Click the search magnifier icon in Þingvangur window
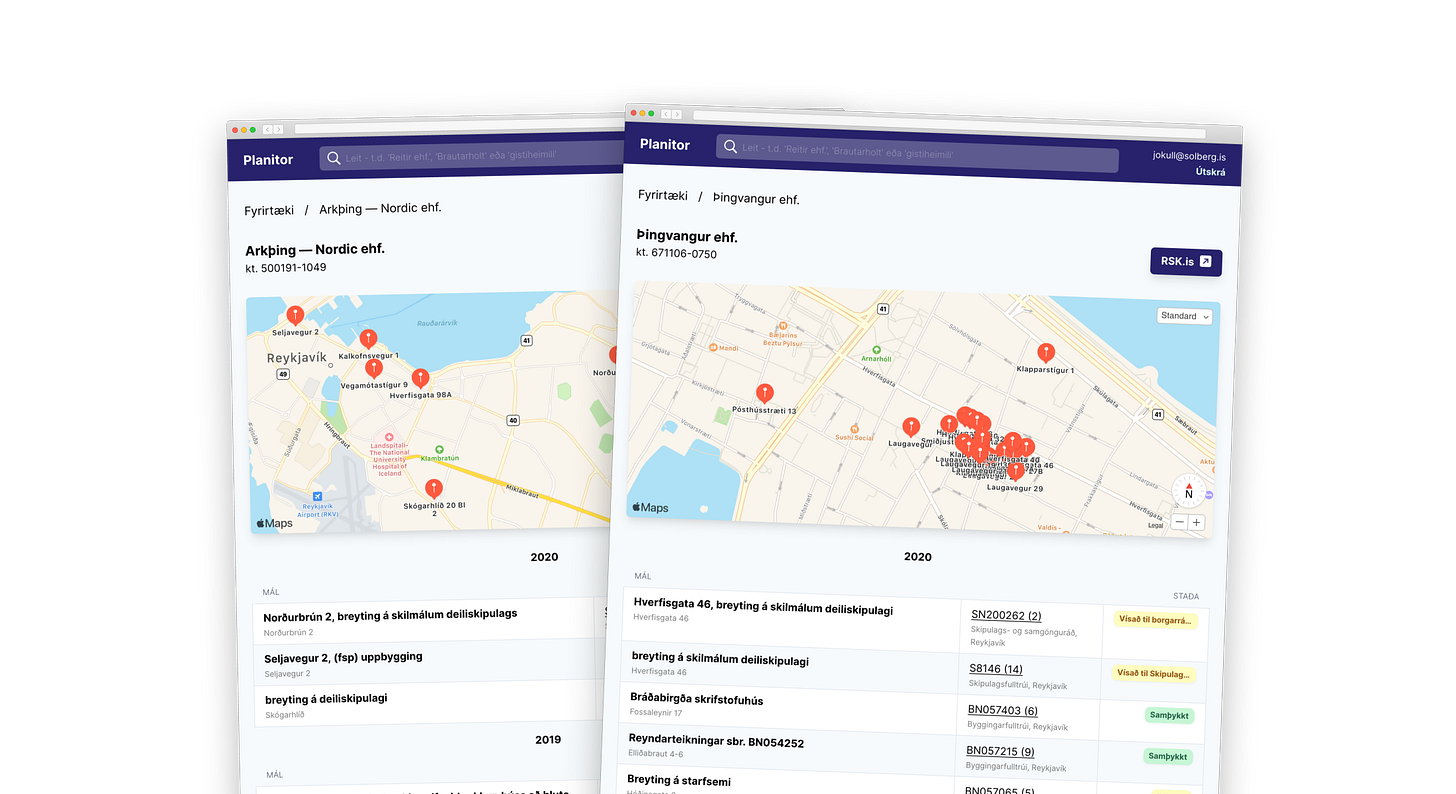Viewport: 1456px width, 794px height. pos(729,147)
